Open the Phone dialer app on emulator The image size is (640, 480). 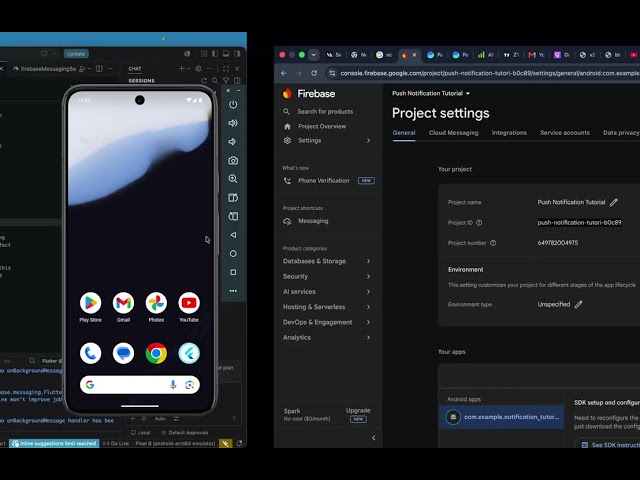[91, 353]
